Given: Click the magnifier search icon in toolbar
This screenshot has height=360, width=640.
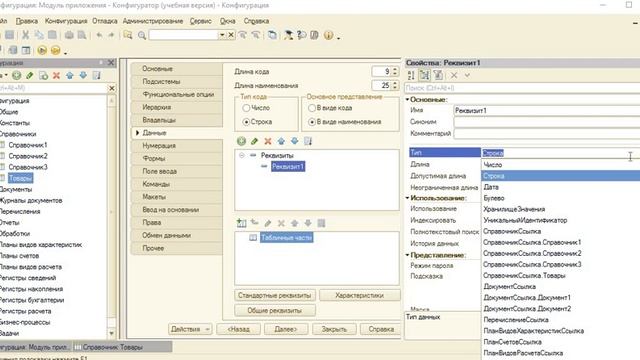Looking at the screenshot, I should 142,36.
